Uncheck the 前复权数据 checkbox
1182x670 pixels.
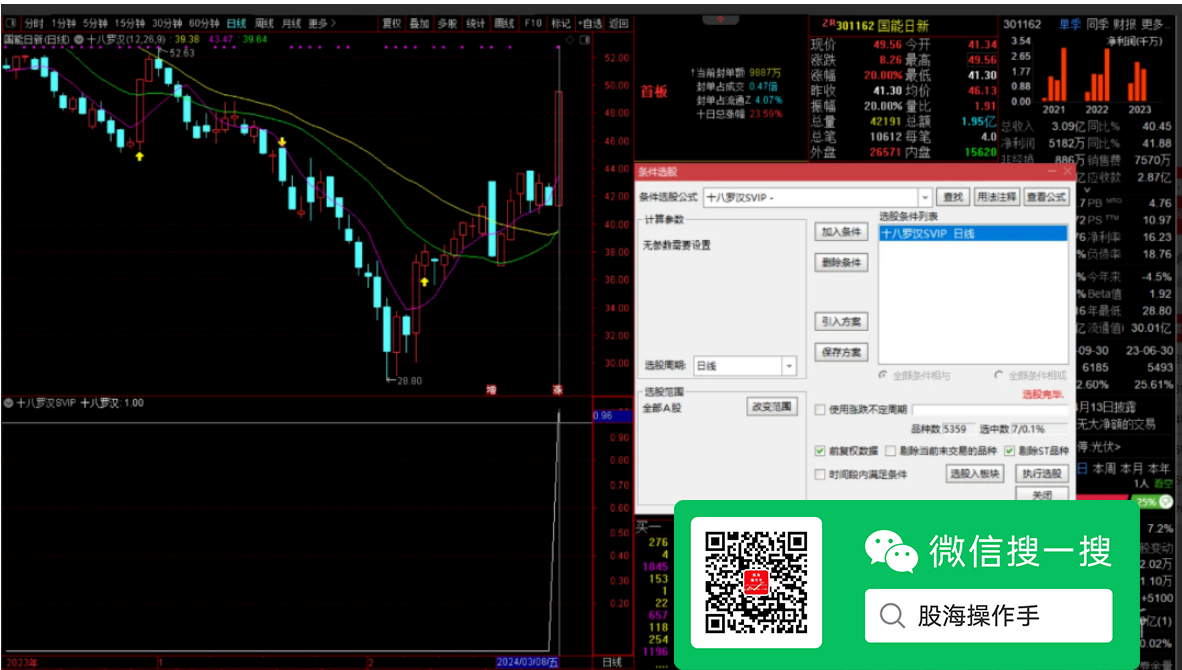click(x=820, y=451)
